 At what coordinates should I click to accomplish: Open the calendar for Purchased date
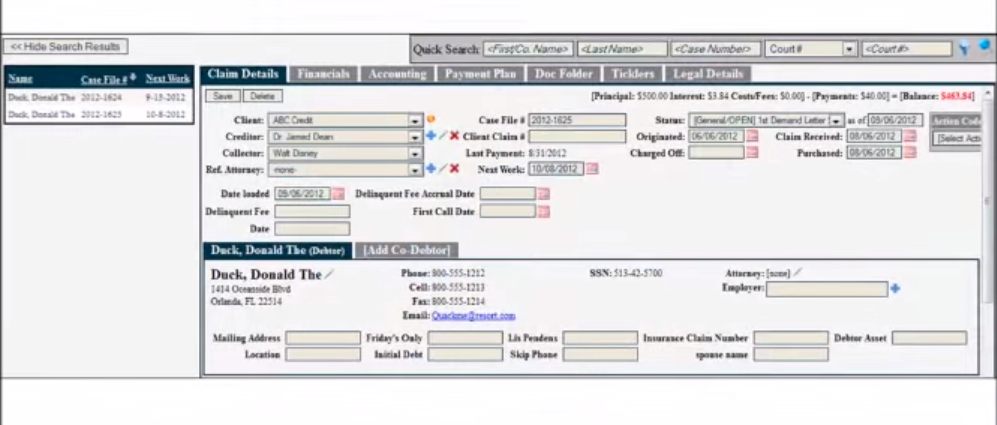pyautogui.click(x=911, y=153)
